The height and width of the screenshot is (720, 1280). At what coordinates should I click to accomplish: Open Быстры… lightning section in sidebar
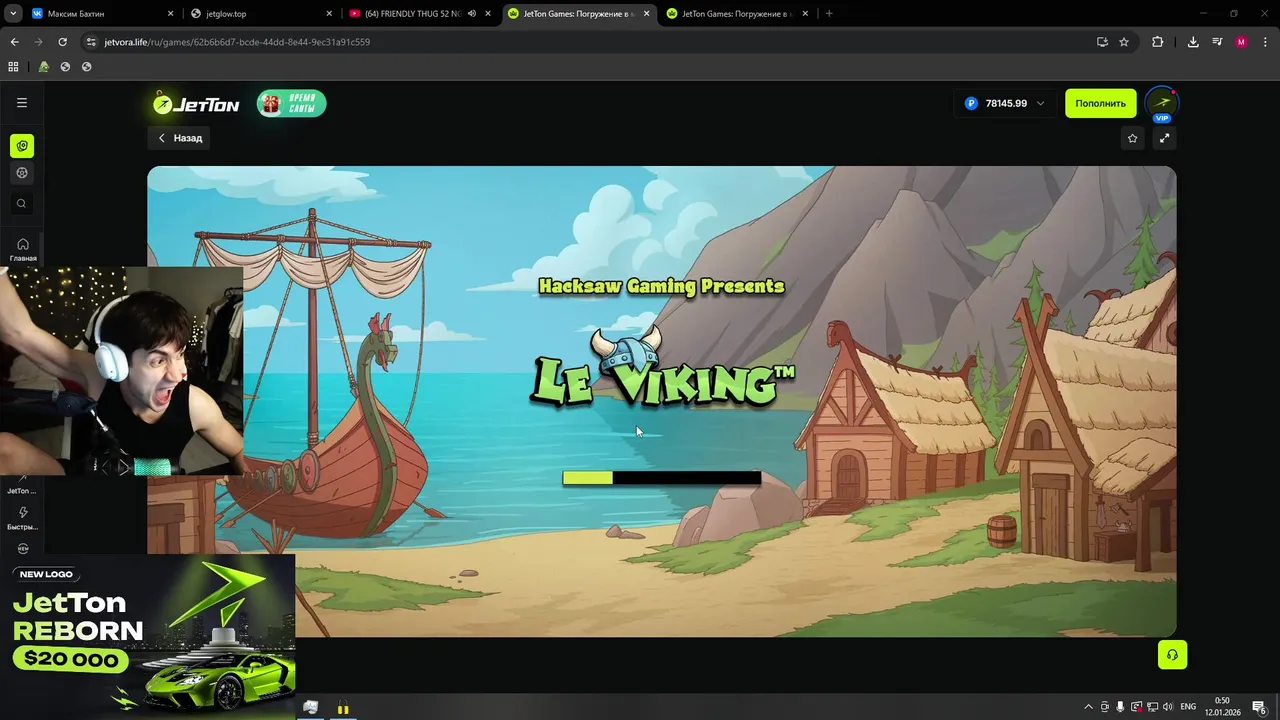[23, 518]
